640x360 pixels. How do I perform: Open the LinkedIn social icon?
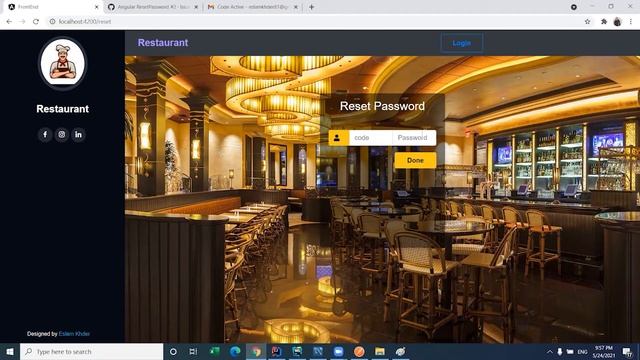tap(78, 134)
